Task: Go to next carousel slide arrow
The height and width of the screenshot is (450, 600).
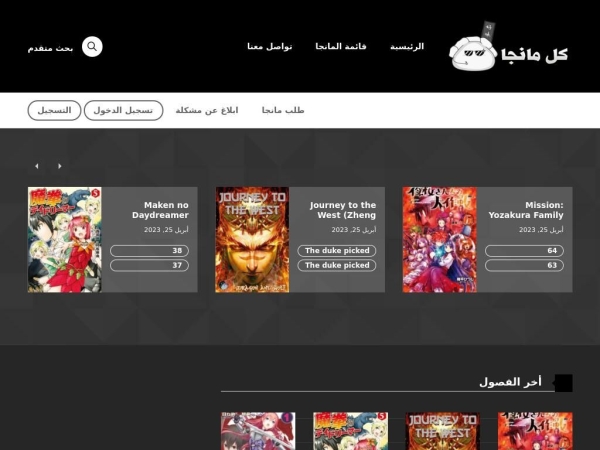Action: [60, 166]
